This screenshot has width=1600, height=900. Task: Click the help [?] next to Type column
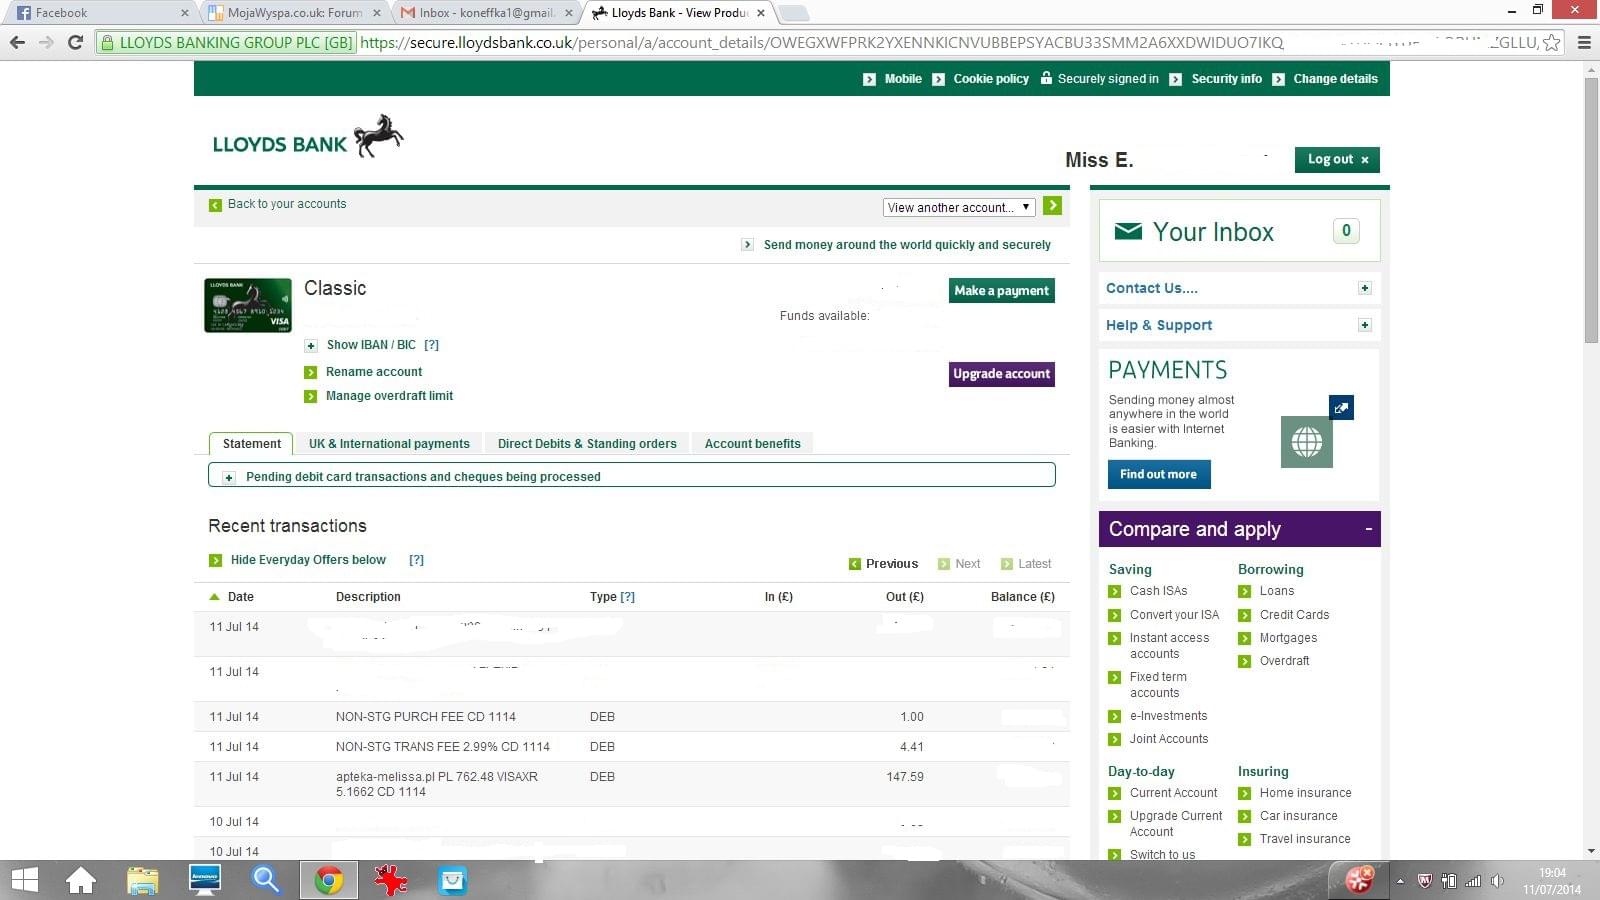627,597
